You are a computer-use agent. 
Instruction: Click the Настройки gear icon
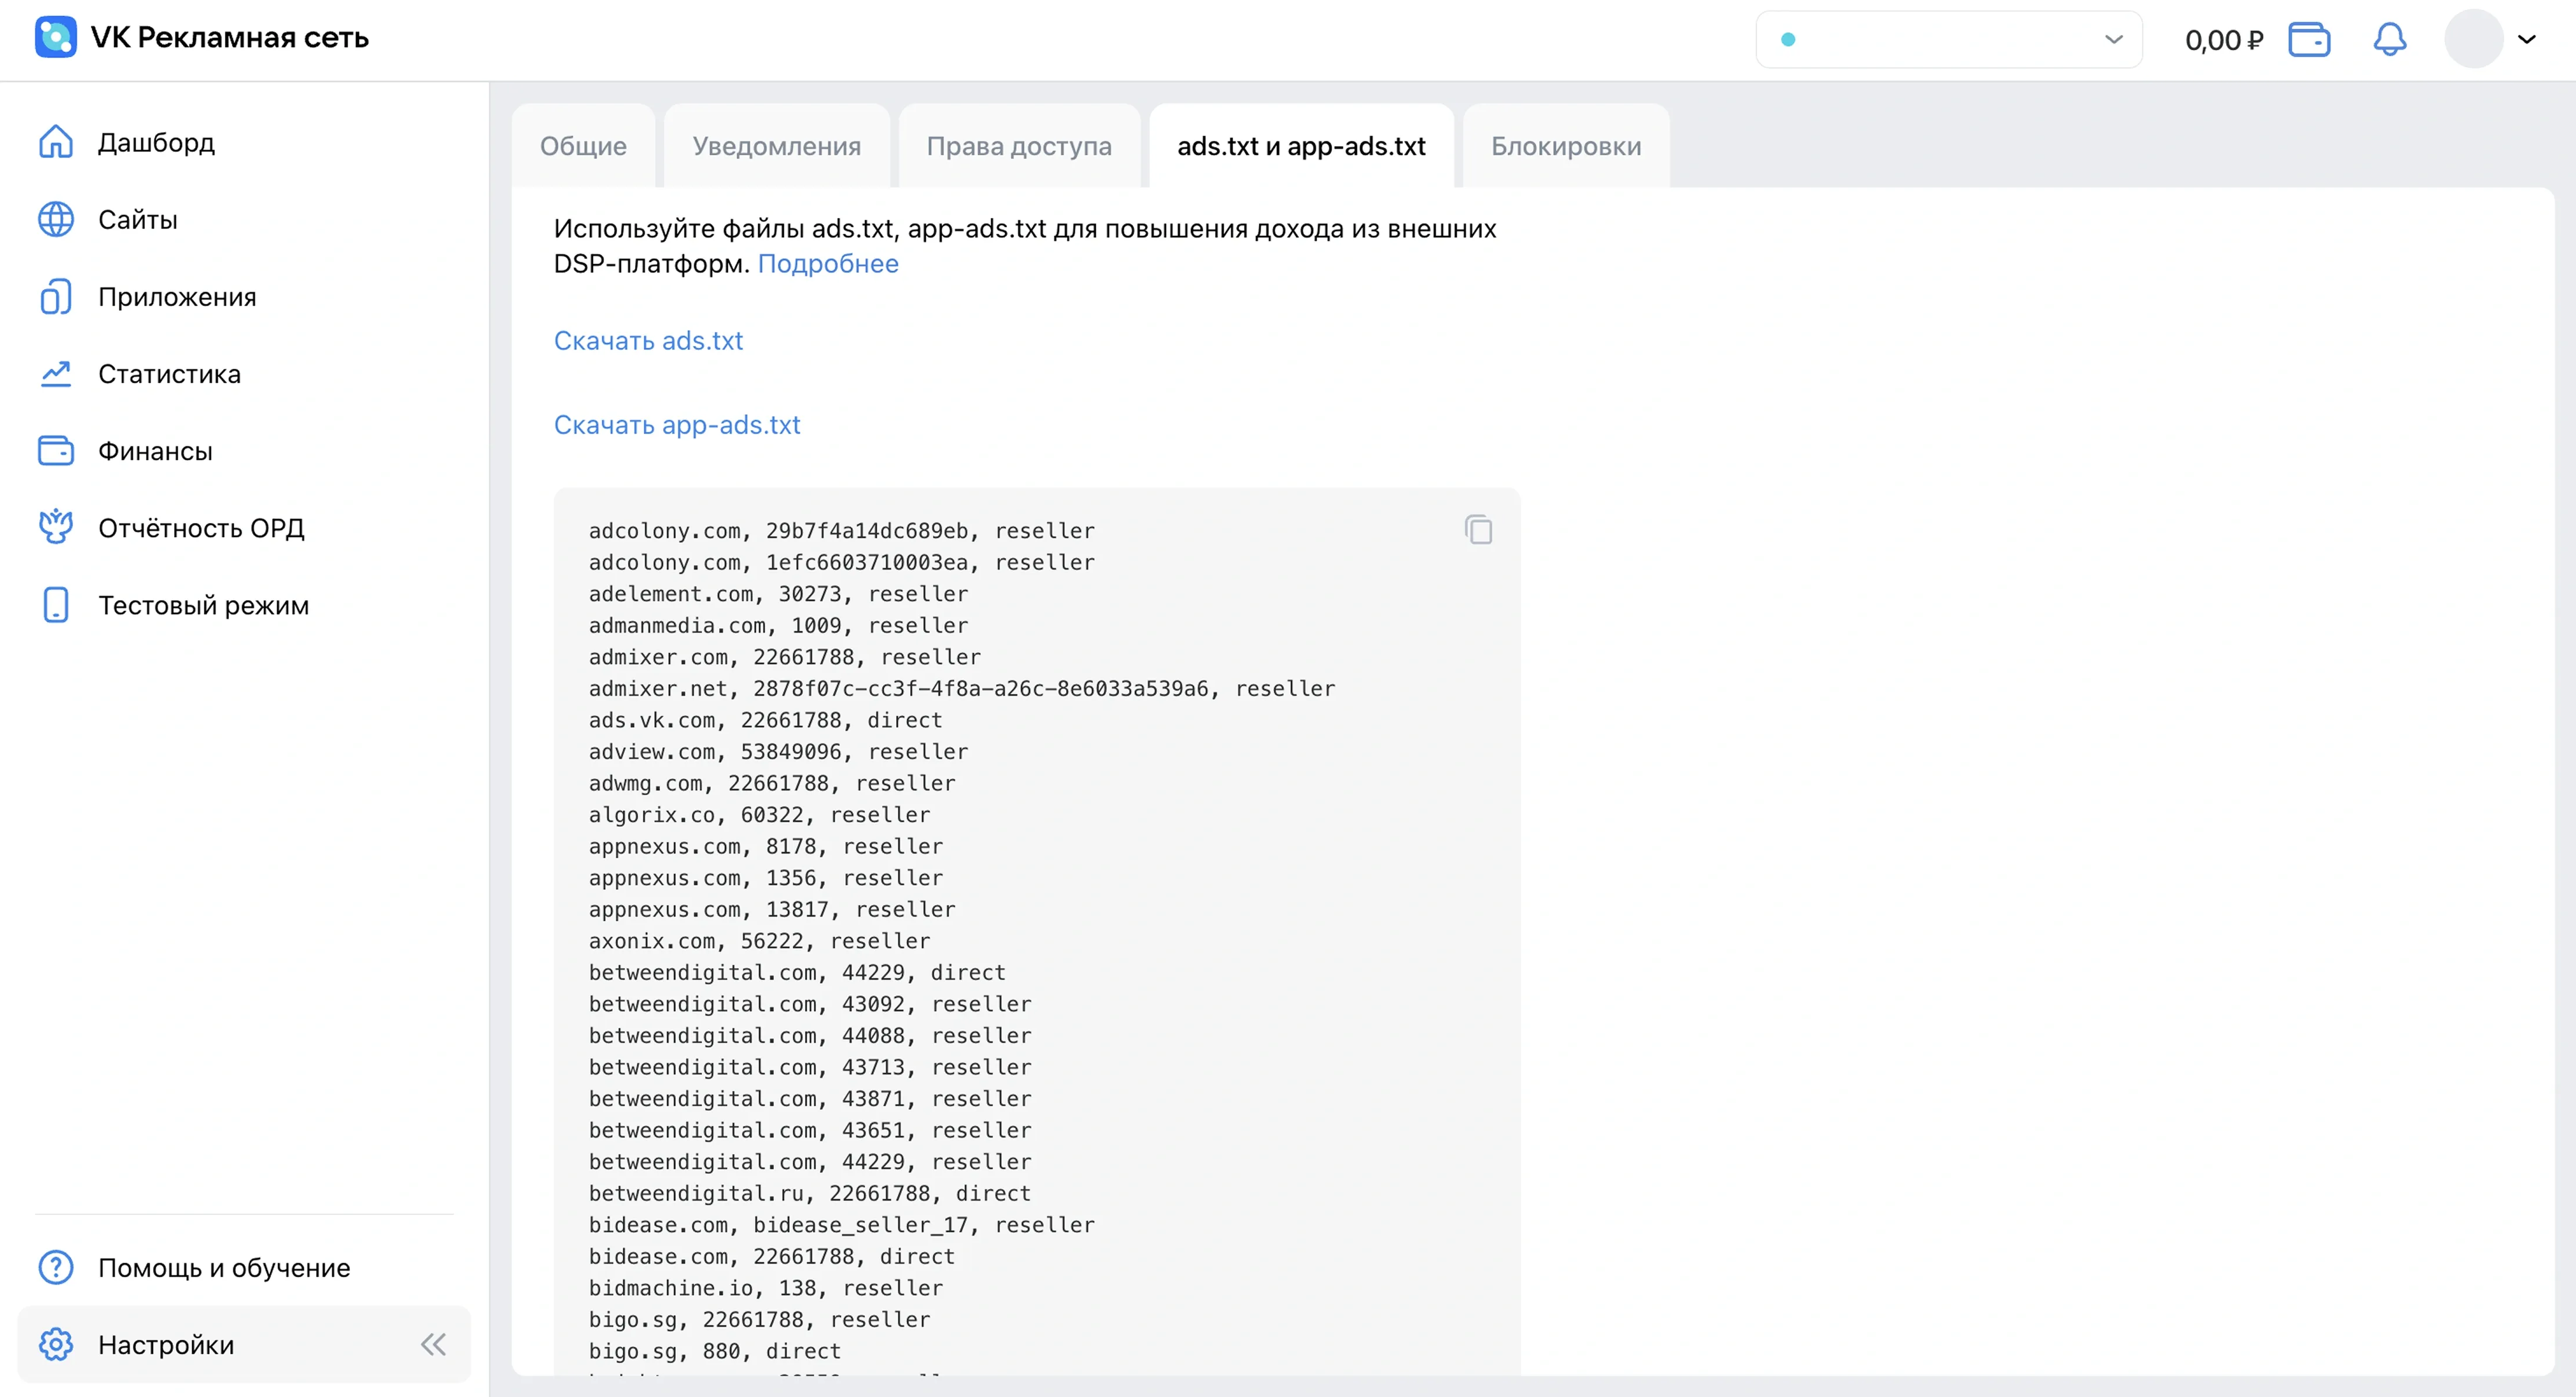(56, 1345)
